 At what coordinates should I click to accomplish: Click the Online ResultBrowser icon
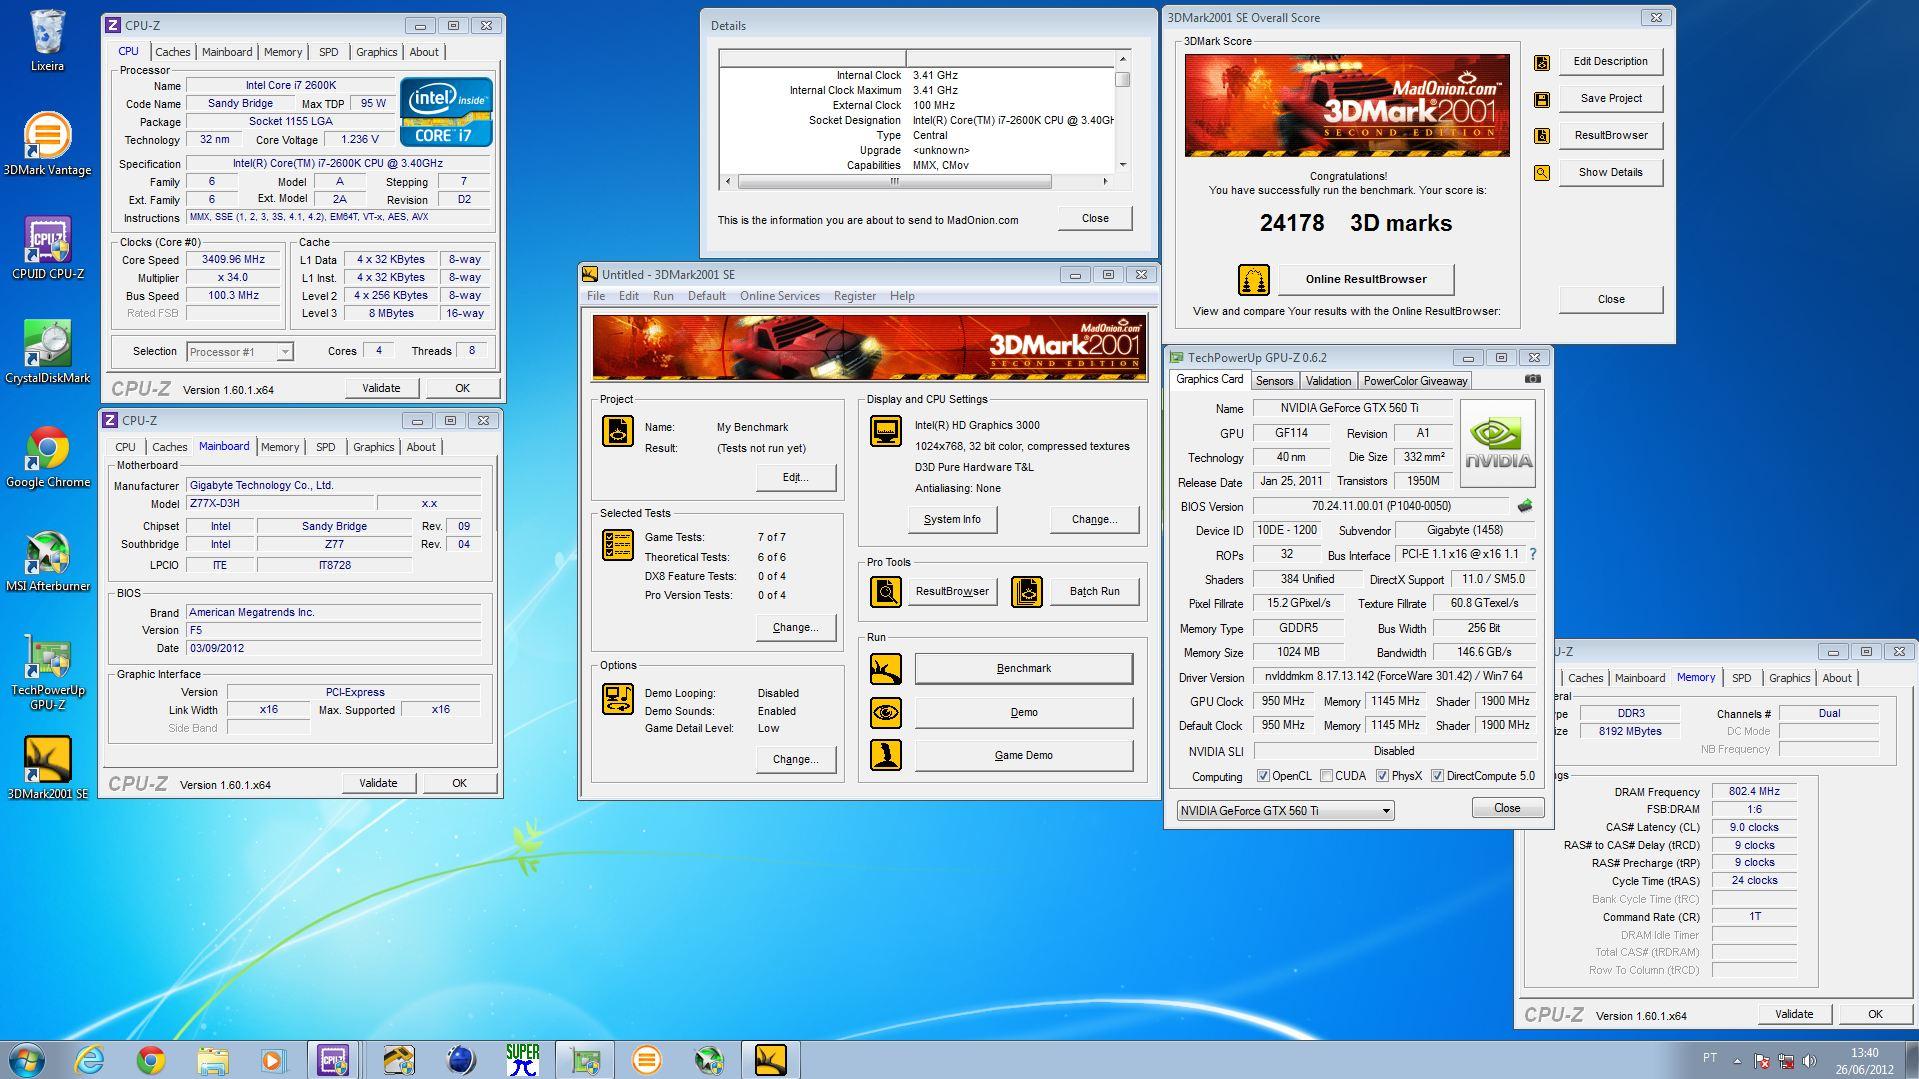[1253, 280]
